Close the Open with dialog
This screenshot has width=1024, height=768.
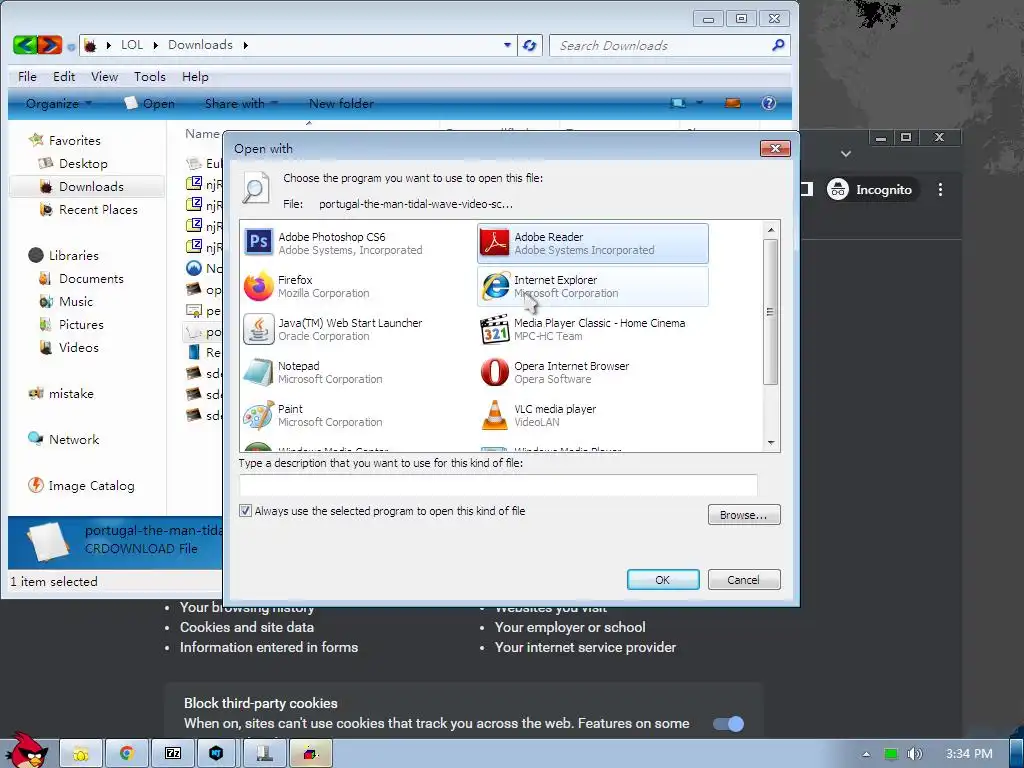point(775,148)
